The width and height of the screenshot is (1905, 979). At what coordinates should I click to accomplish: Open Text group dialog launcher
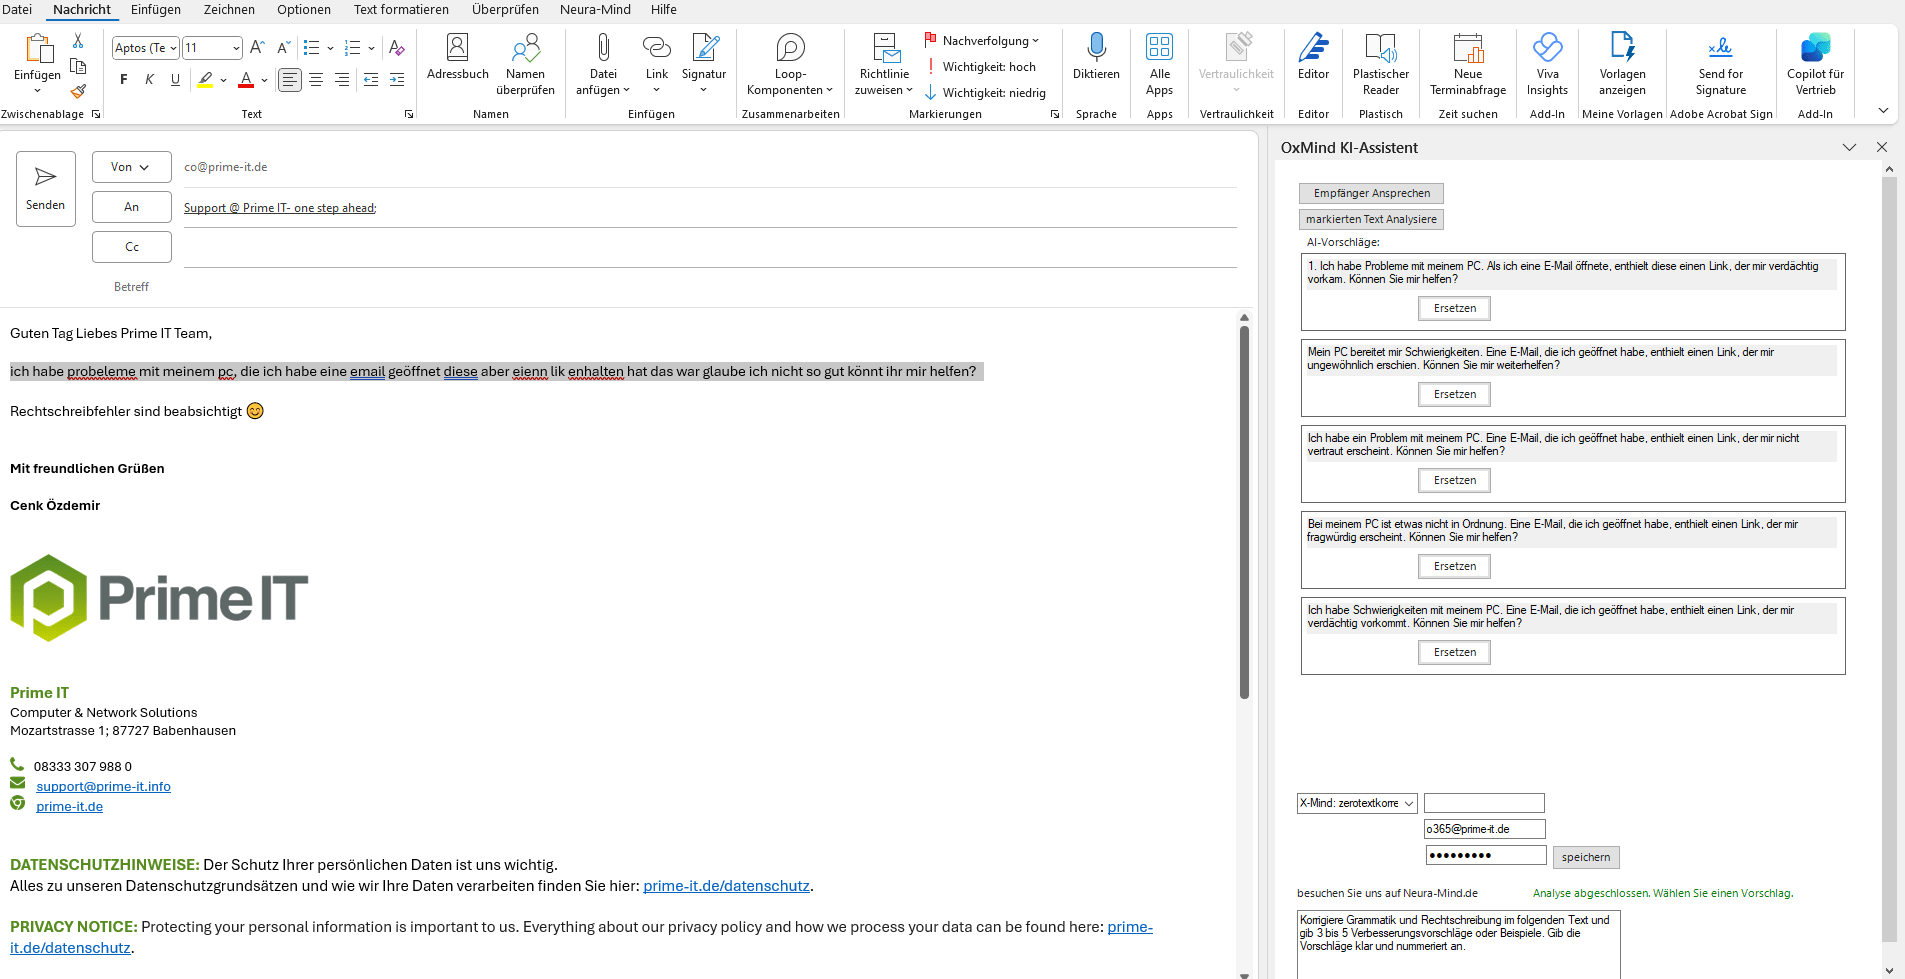[x=408, y=114]
